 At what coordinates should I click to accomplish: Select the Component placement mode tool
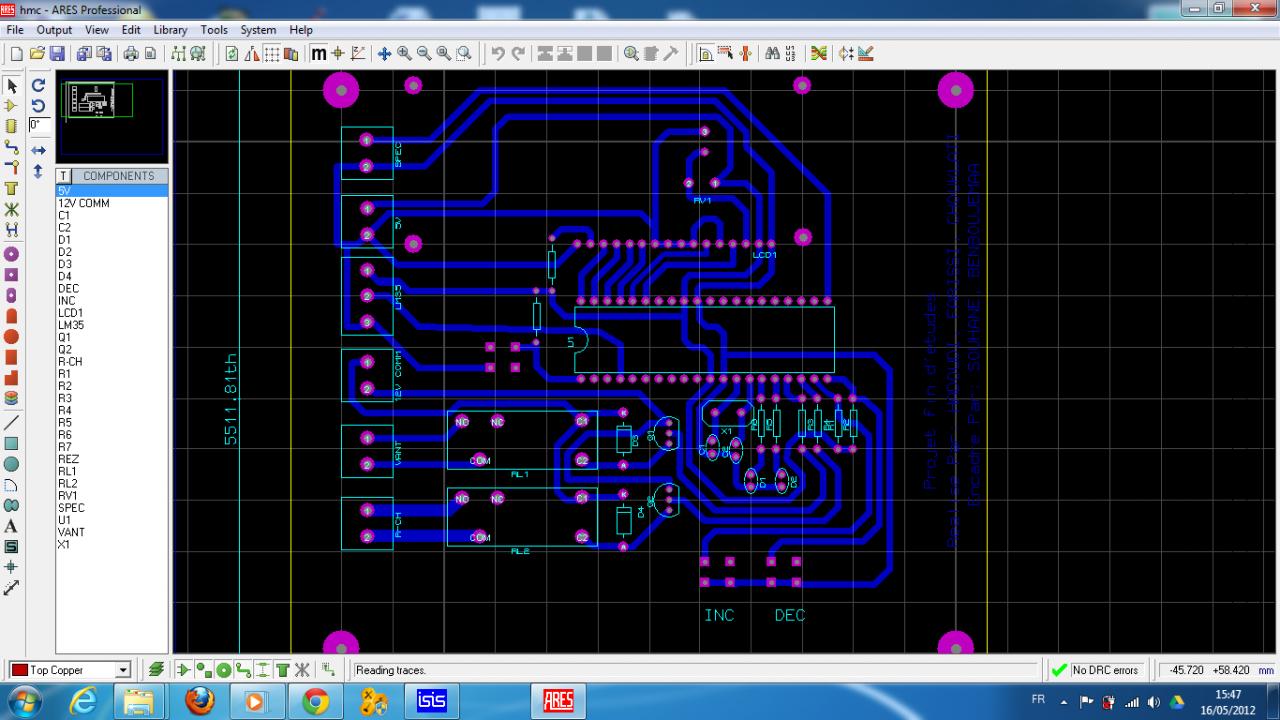coord(12,105)
